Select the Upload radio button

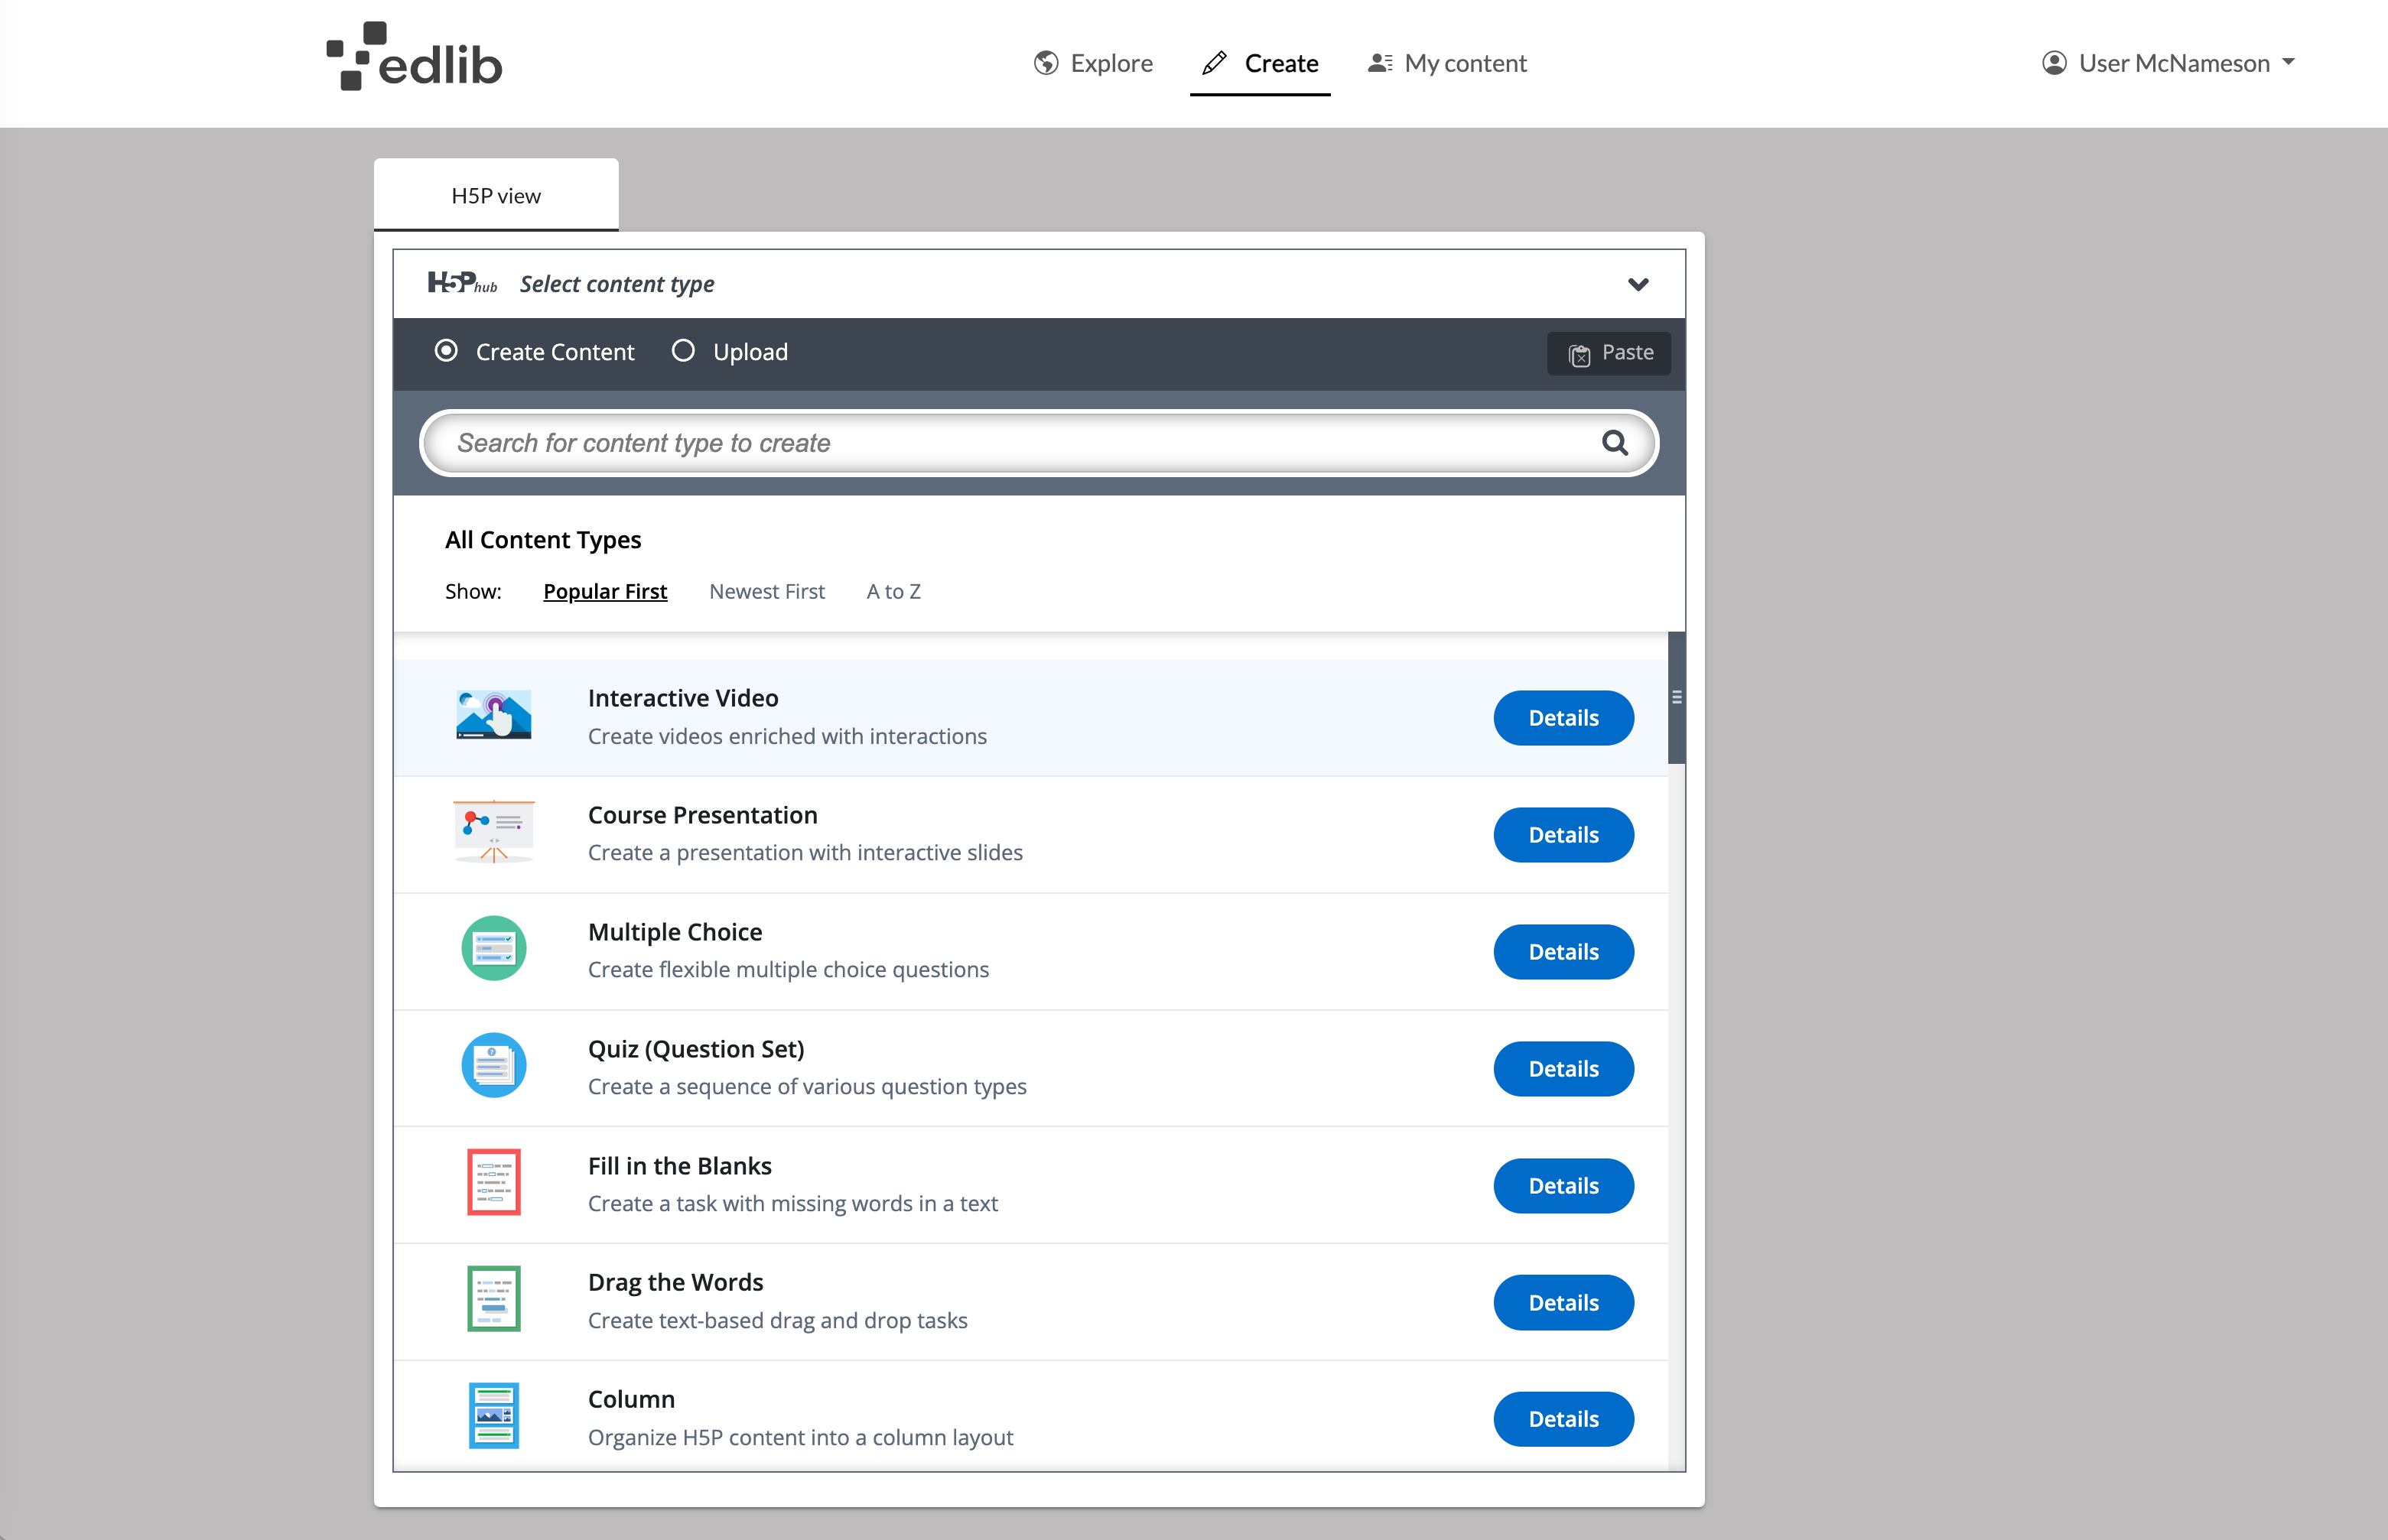tap(683, 351)
